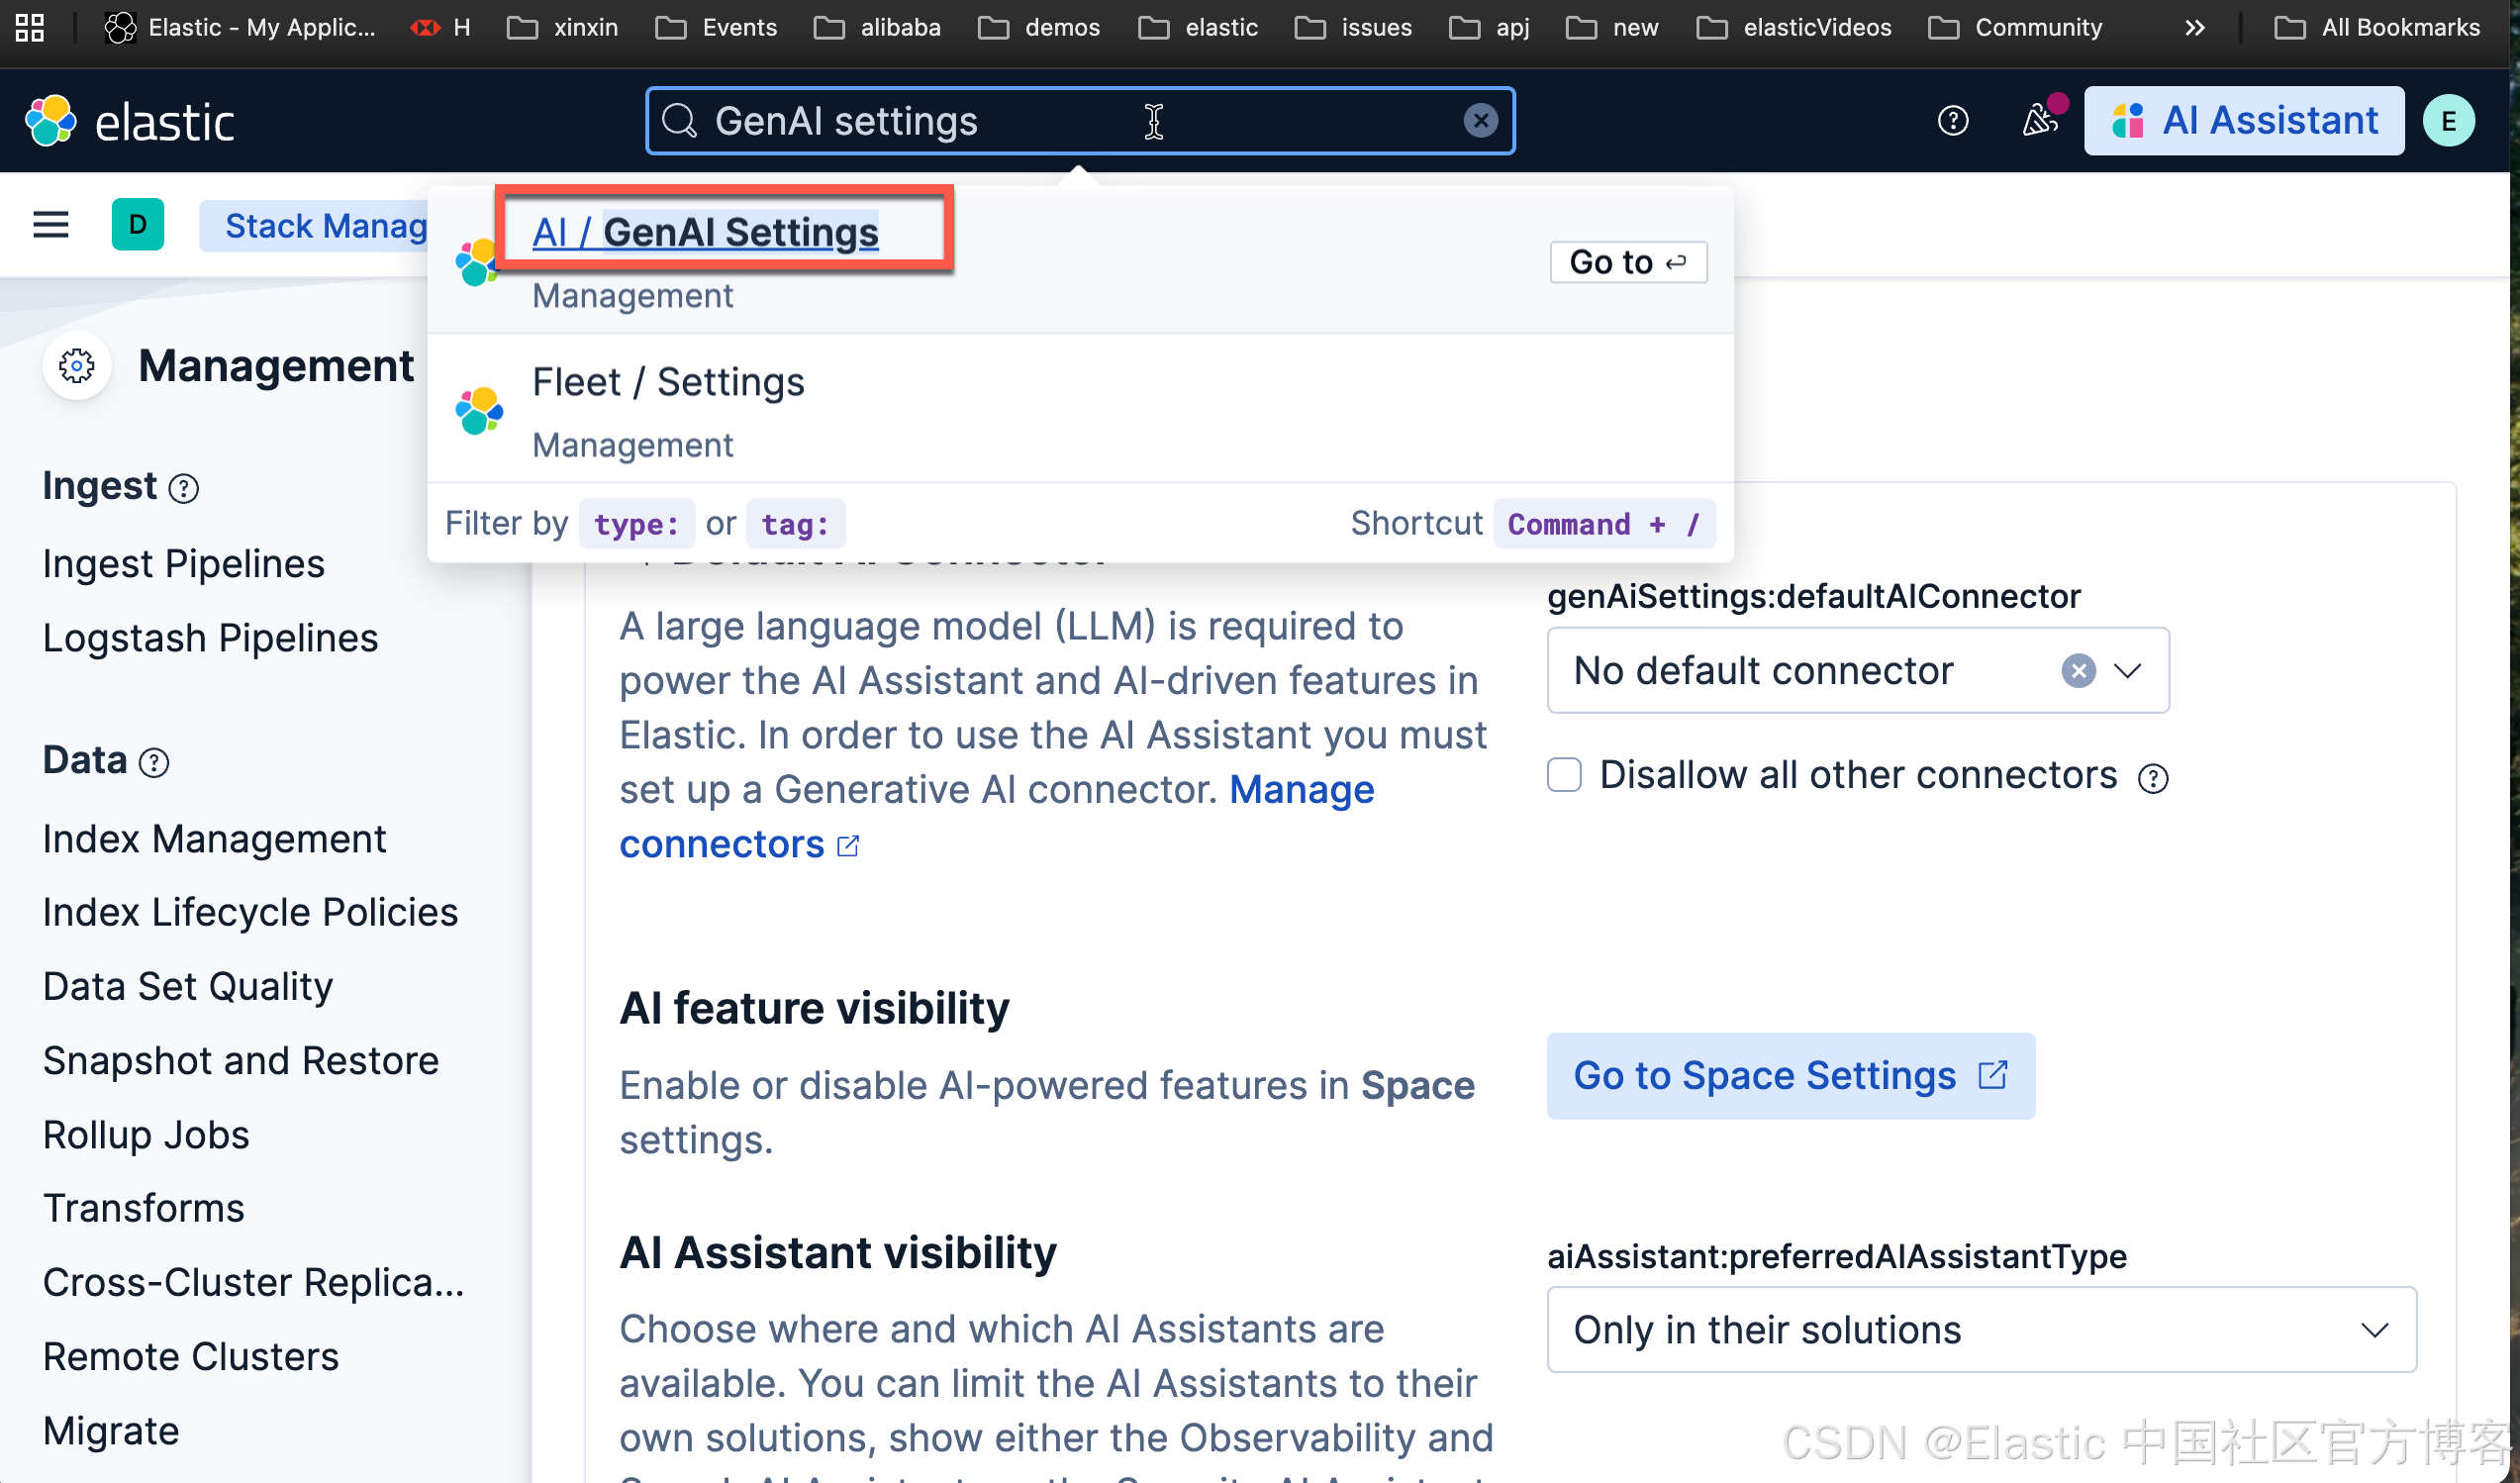
Task: Open the help menu icon
Action: coord(1952,121)
